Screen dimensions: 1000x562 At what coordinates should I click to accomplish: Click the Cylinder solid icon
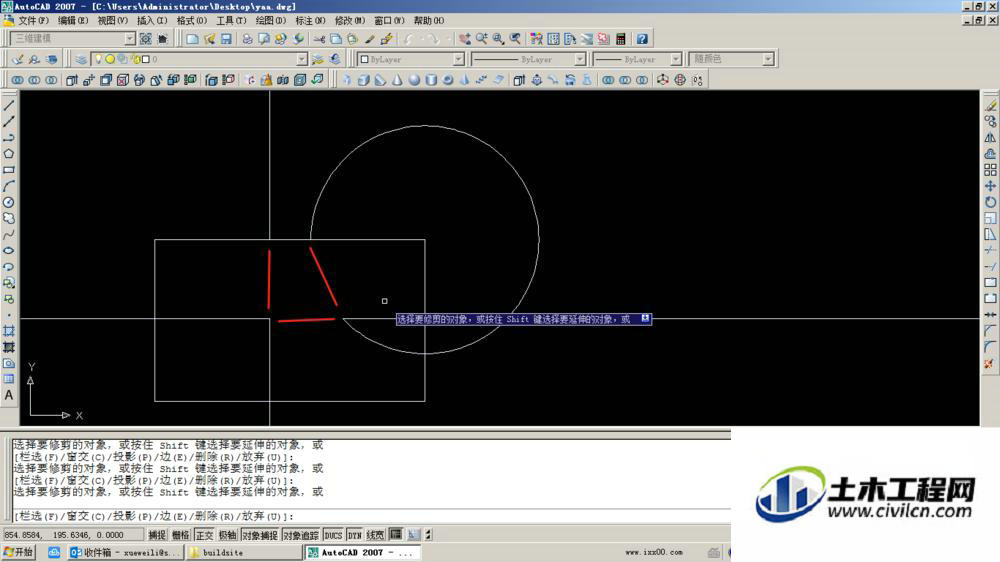(x=431, y=80)
